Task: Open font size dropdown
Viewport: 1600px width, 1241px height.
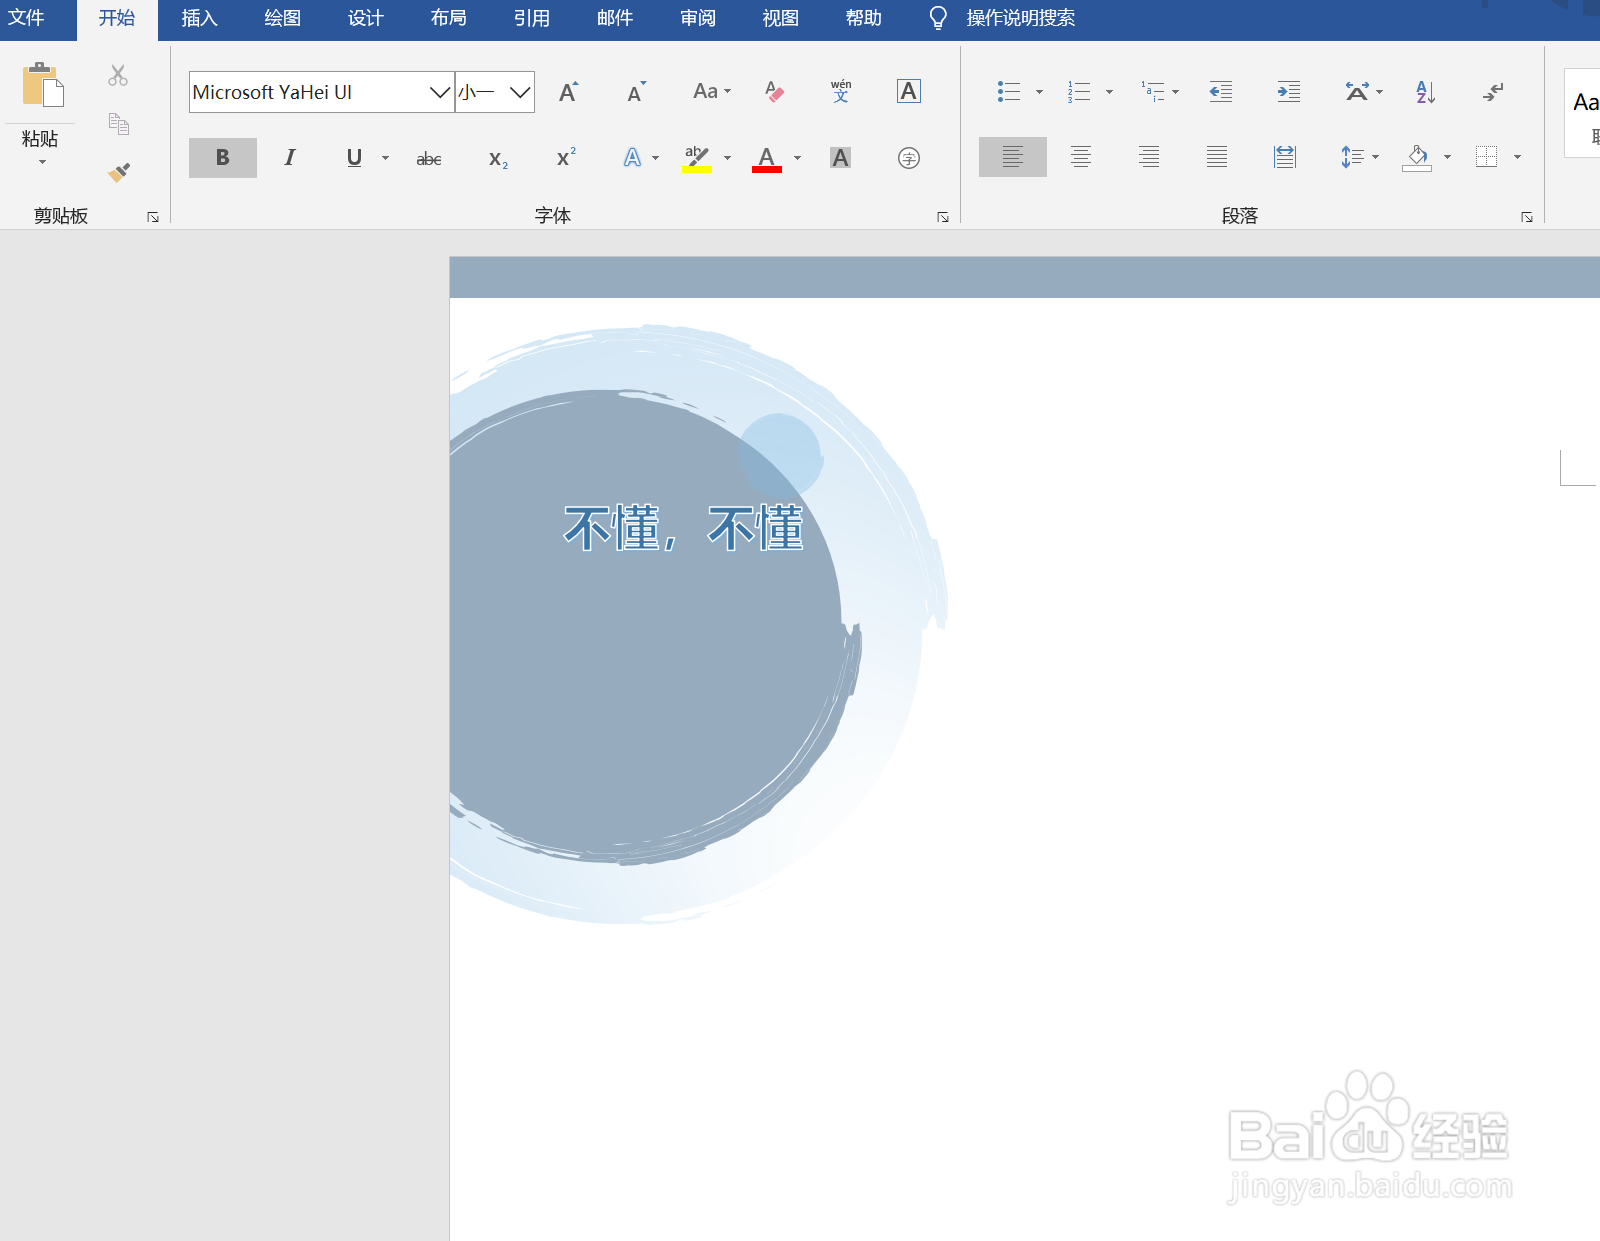Action: tap(519, 92)
